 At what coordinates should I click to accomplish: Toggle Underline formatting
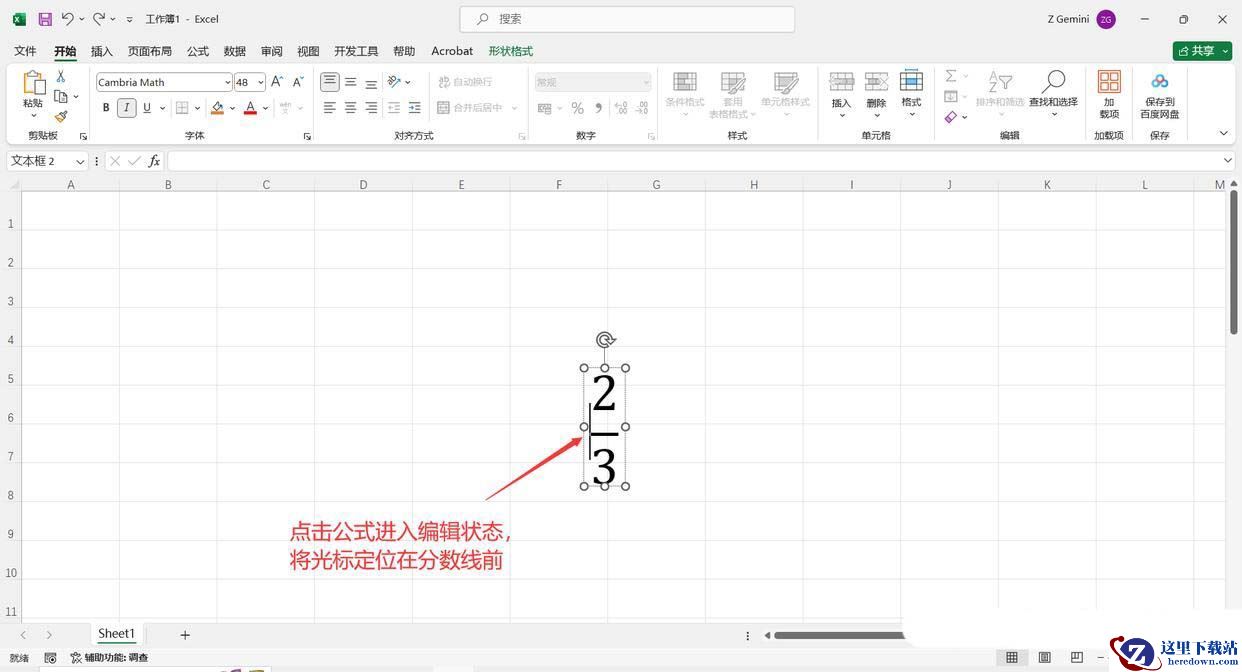(x=147, y=108)
